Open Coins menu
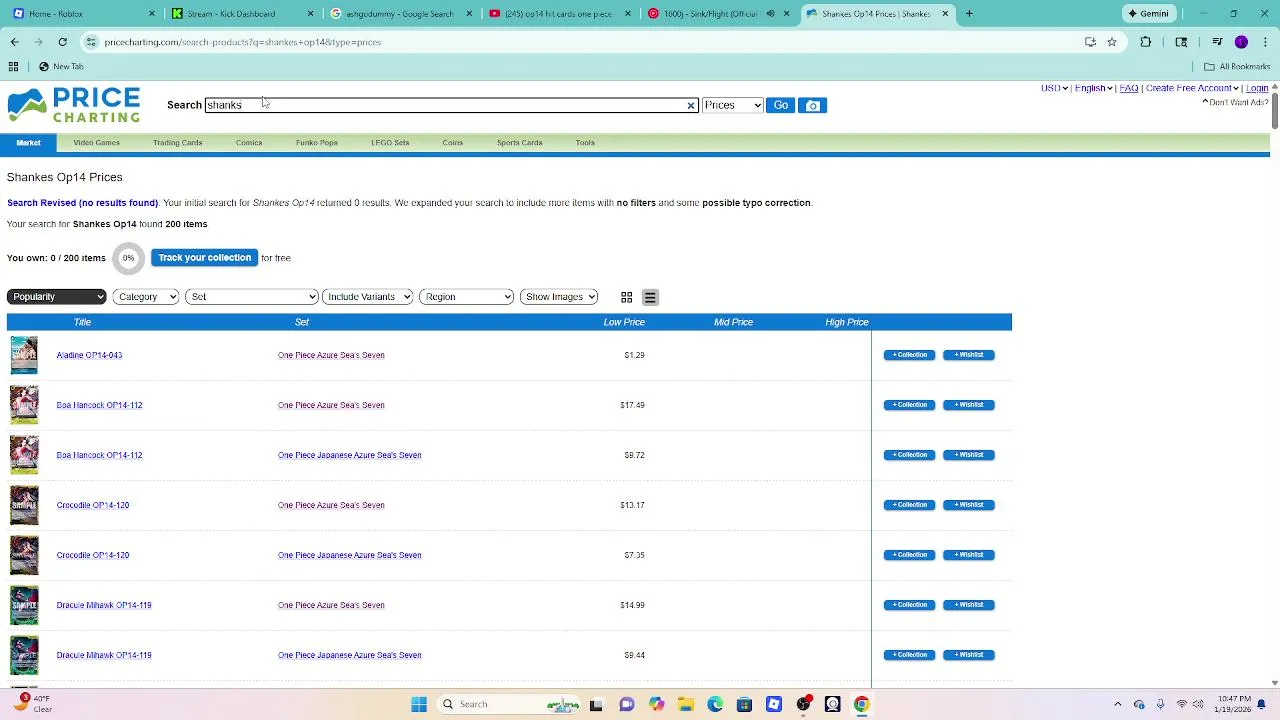The image size is (1280, 720). (x=452, y=143)
